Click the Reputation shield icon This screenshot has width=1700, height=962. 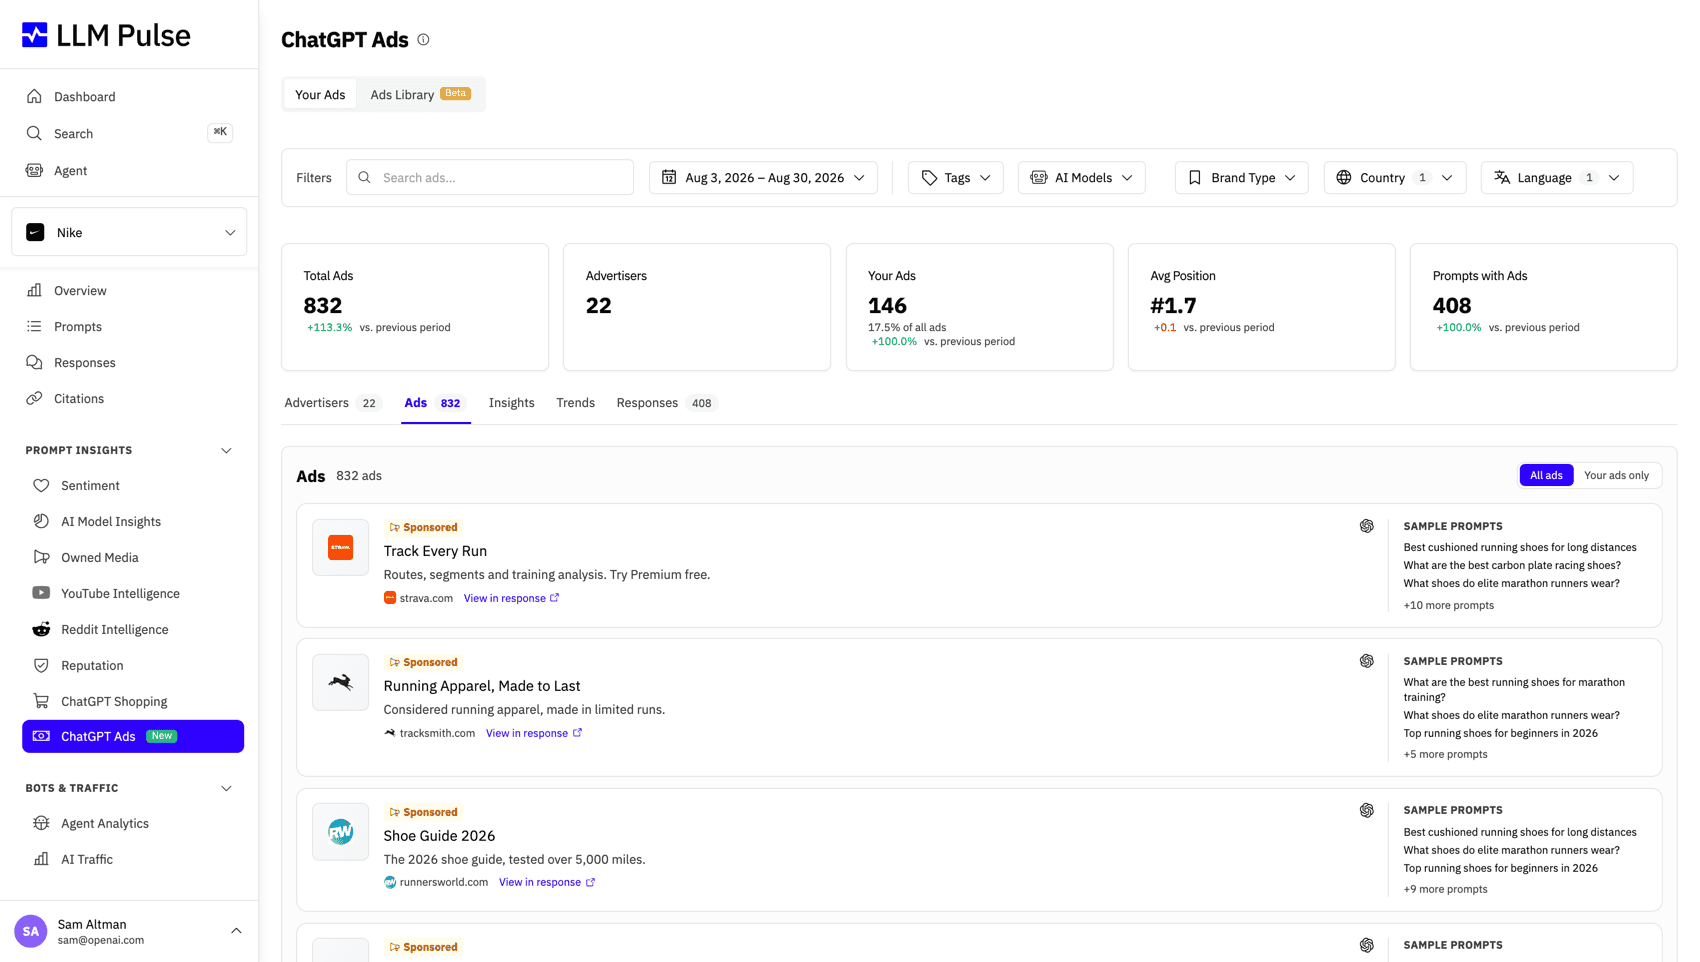pyautogui.click(x=41, y=665)
